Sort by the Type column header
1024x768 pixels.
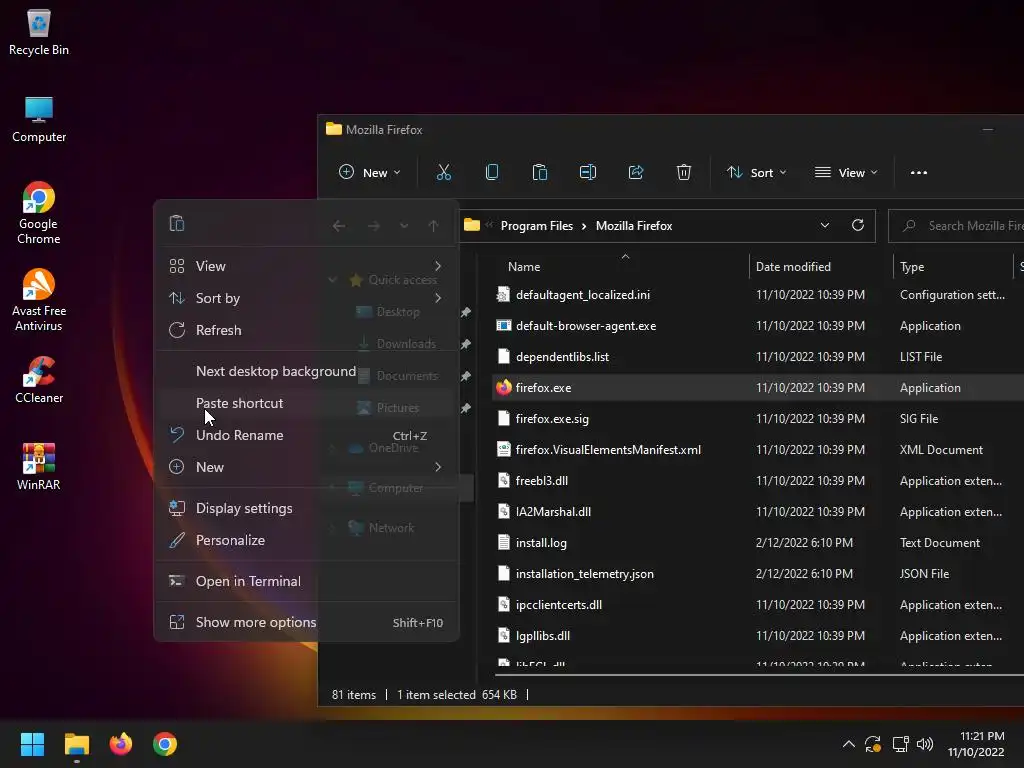click(x=912, y=266)
